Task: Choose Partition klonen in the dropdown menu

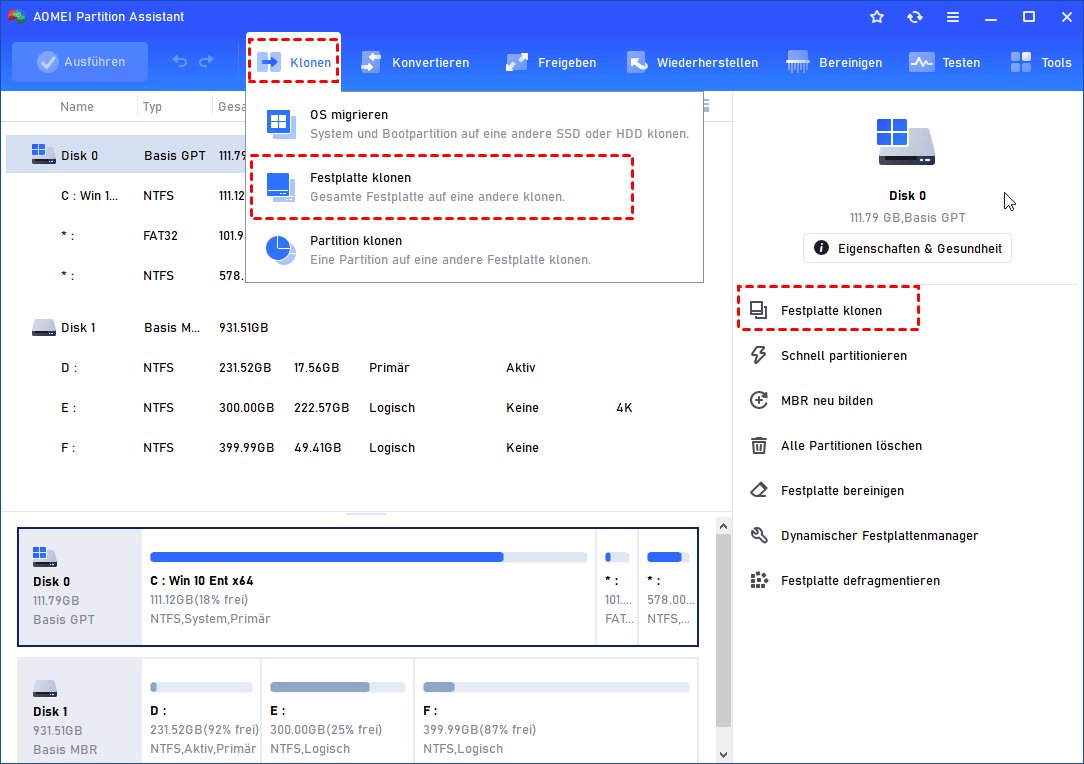Action: 475,250
